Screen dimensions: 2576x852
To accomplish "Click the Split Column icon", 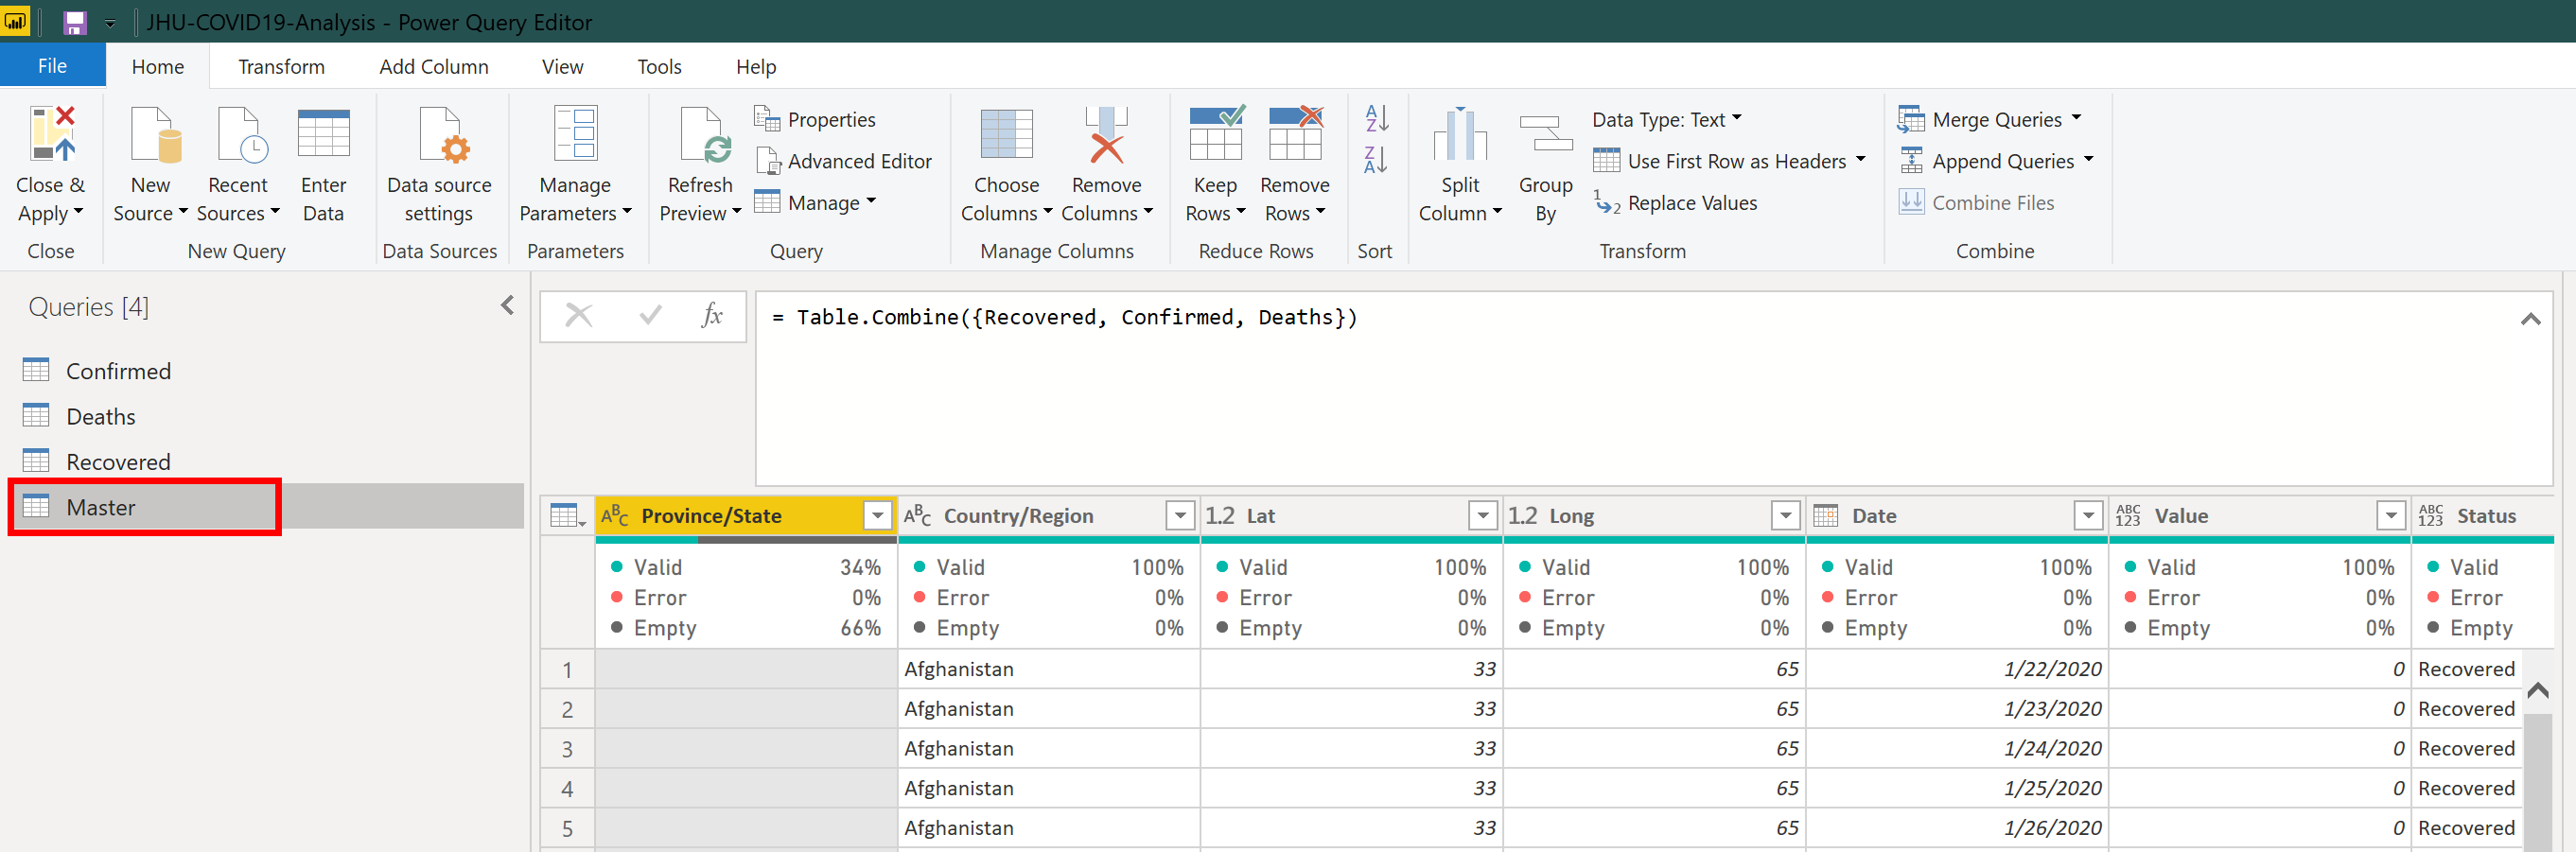I will pos(1460,134).
